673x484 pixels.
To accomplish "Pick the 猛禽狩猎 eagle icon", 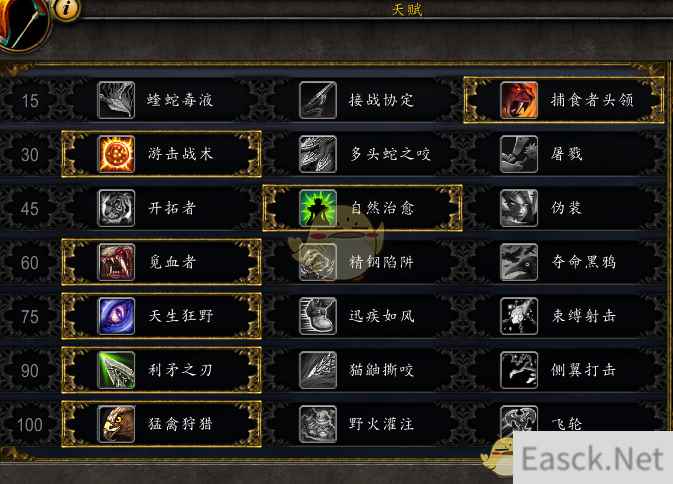I will point(116,424).
